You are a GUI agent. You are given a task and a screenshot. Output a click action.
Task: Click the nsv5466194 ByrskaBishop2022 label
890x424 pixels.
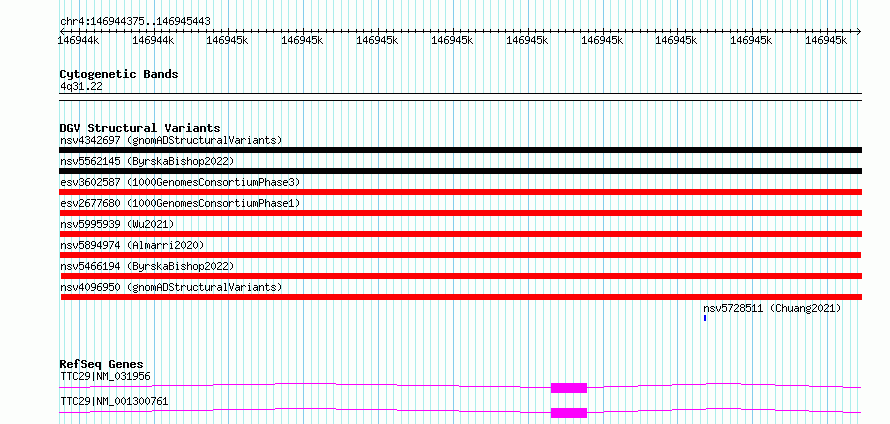click(x=147, y=266)
